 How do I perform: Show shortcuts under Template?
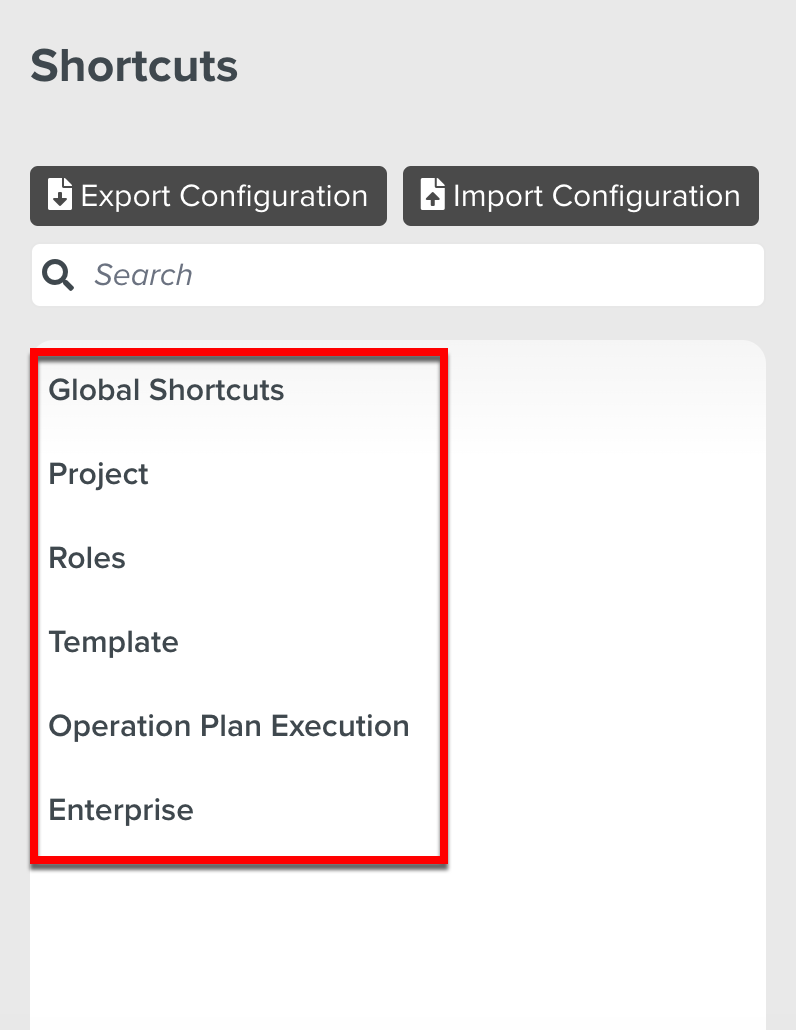(x=113, y=642)
